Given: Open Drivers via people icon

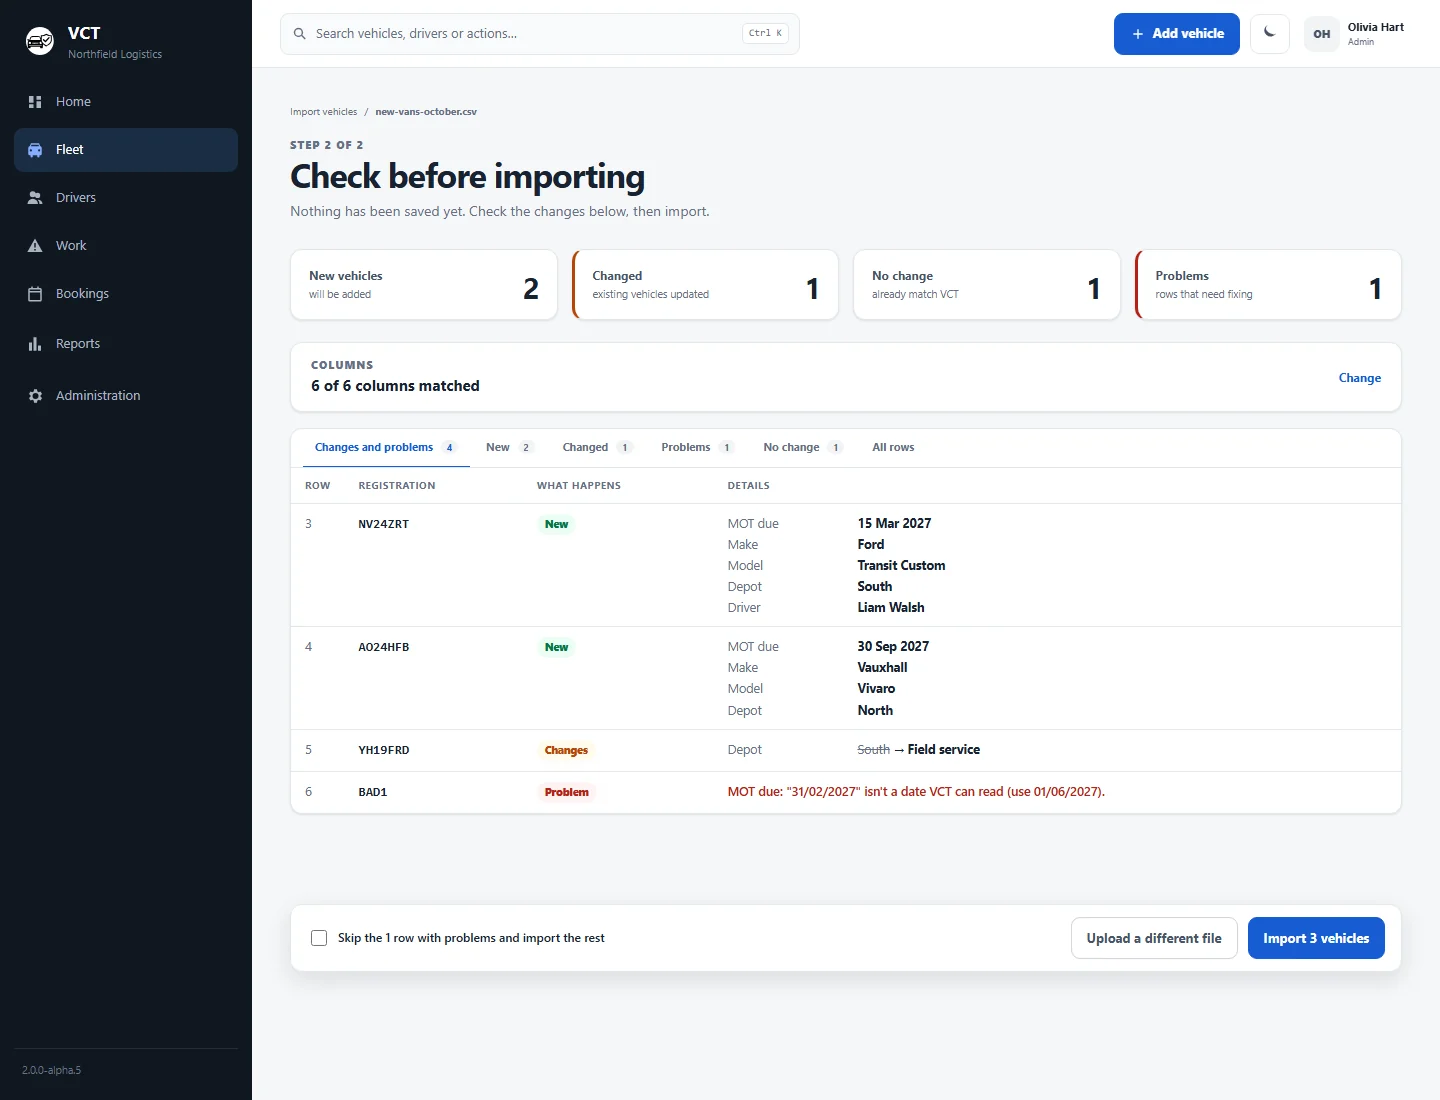Looking at the screenshot, I should coord(35,198).
